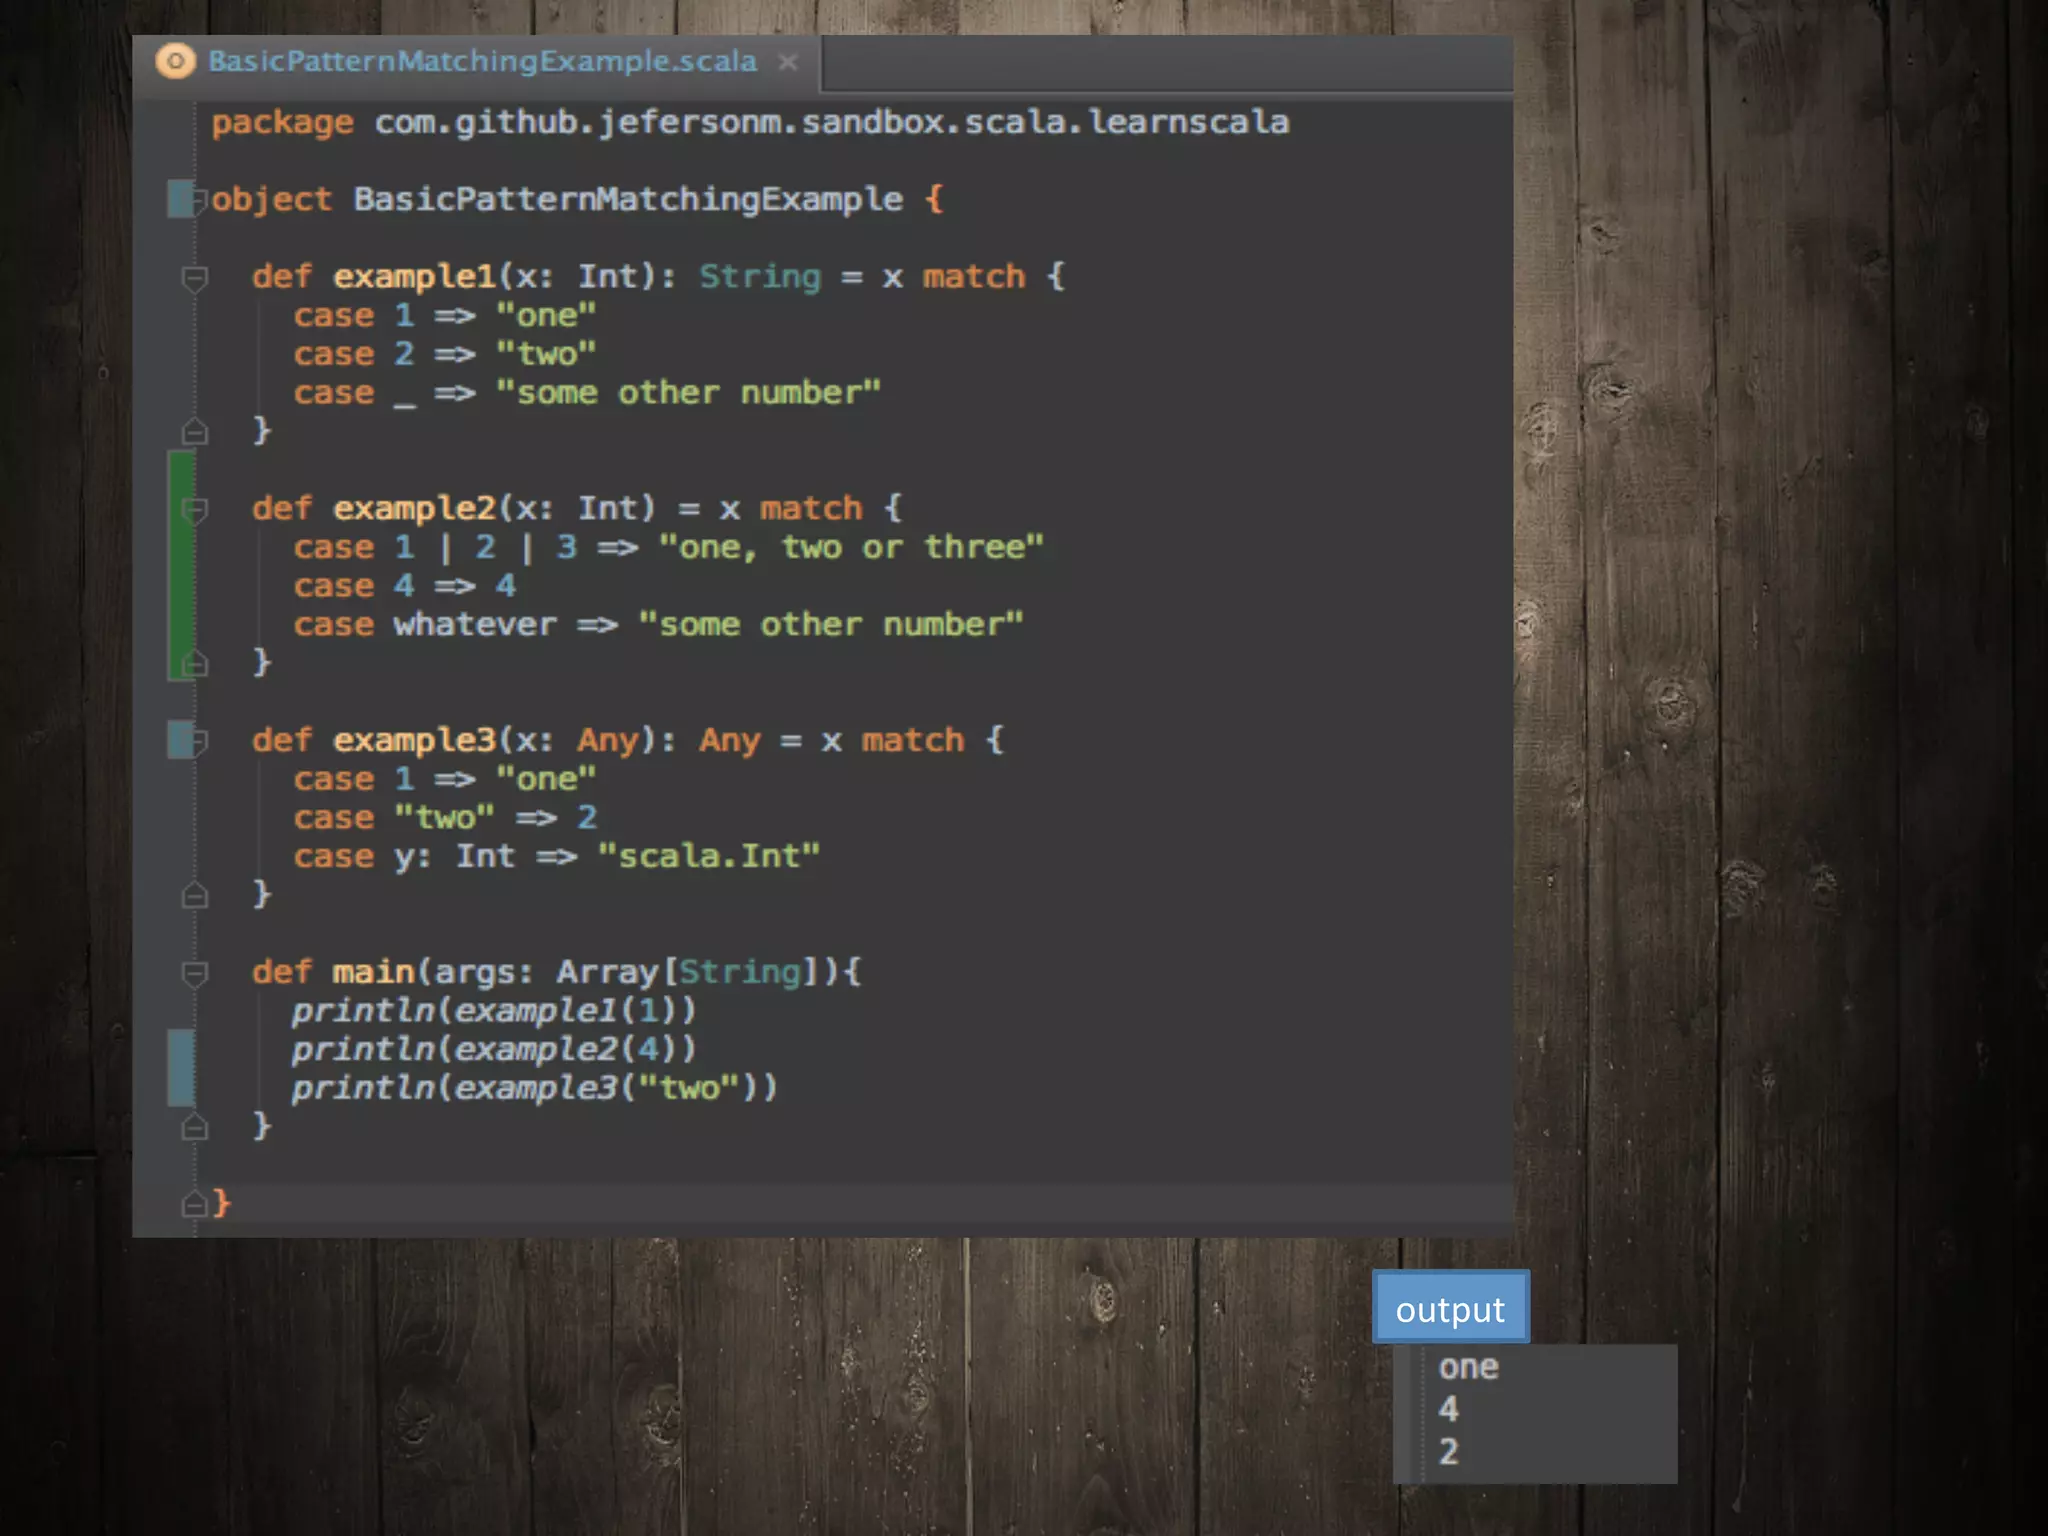Fold the example2 method body
The image size is (2048, 1536).
tap(196, 509)
